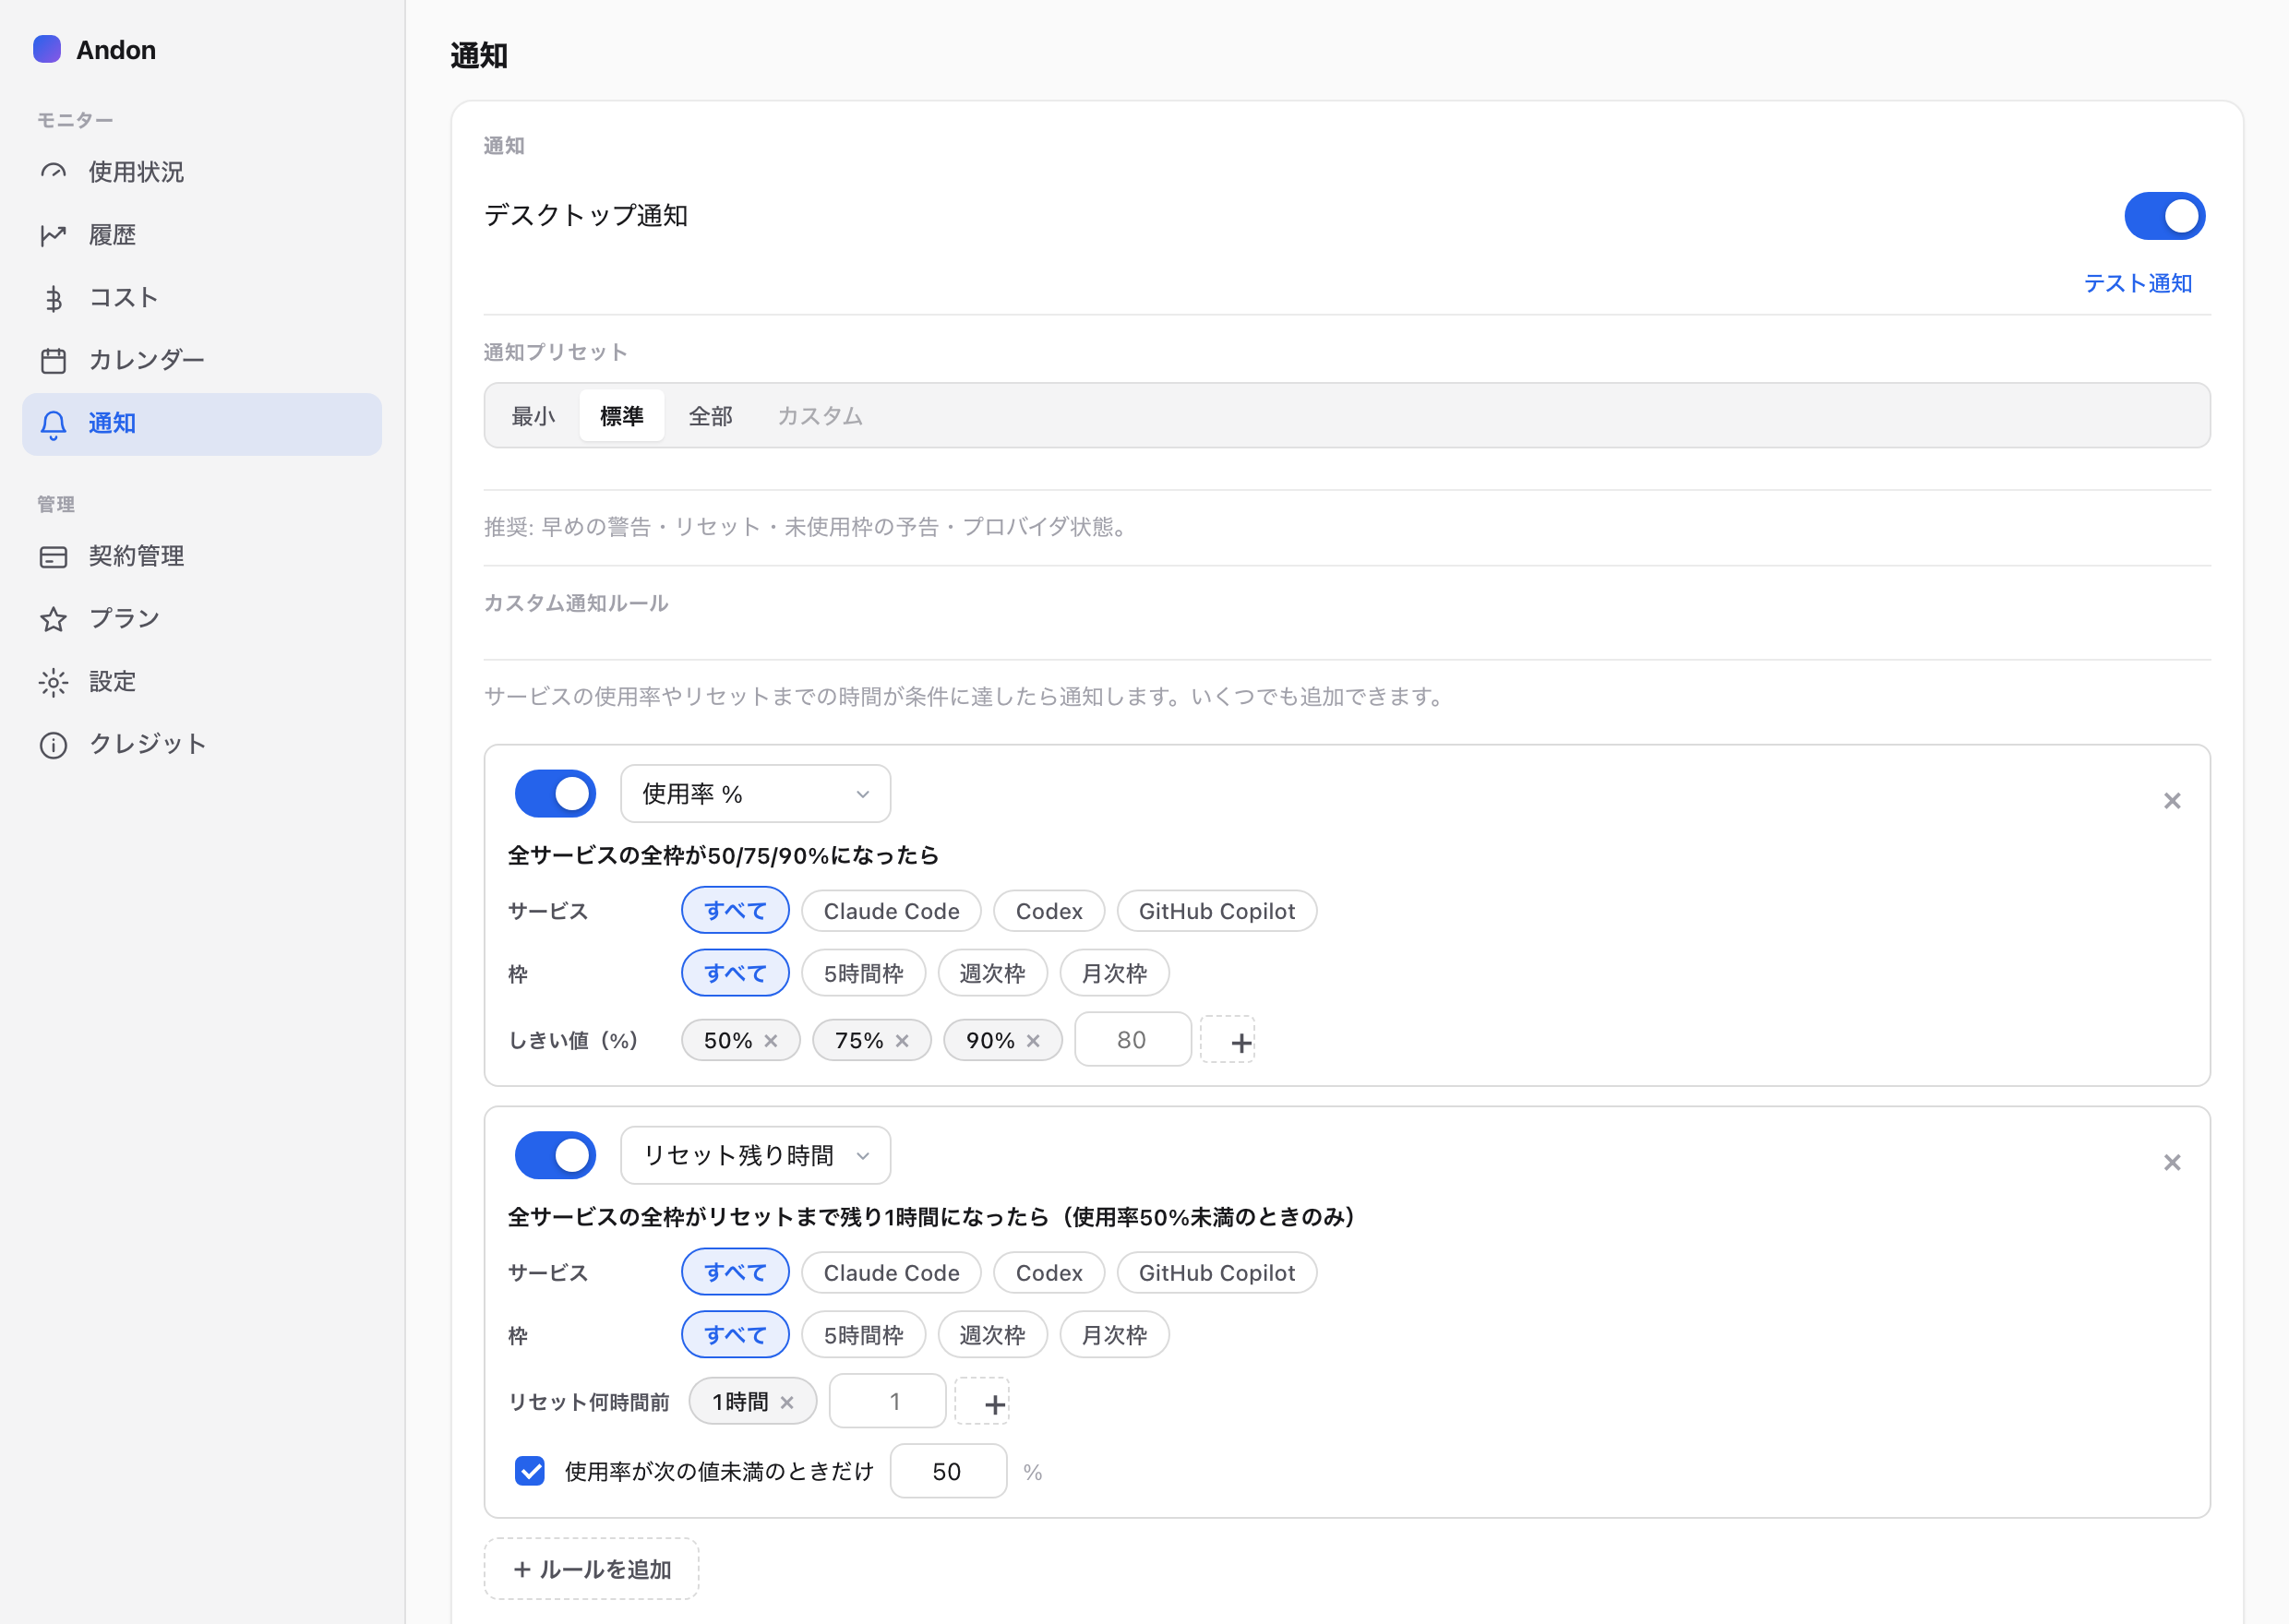Click the hours input showing 1
Viewport: 2289px width, 1624px height.
[x=887, y=1402]
